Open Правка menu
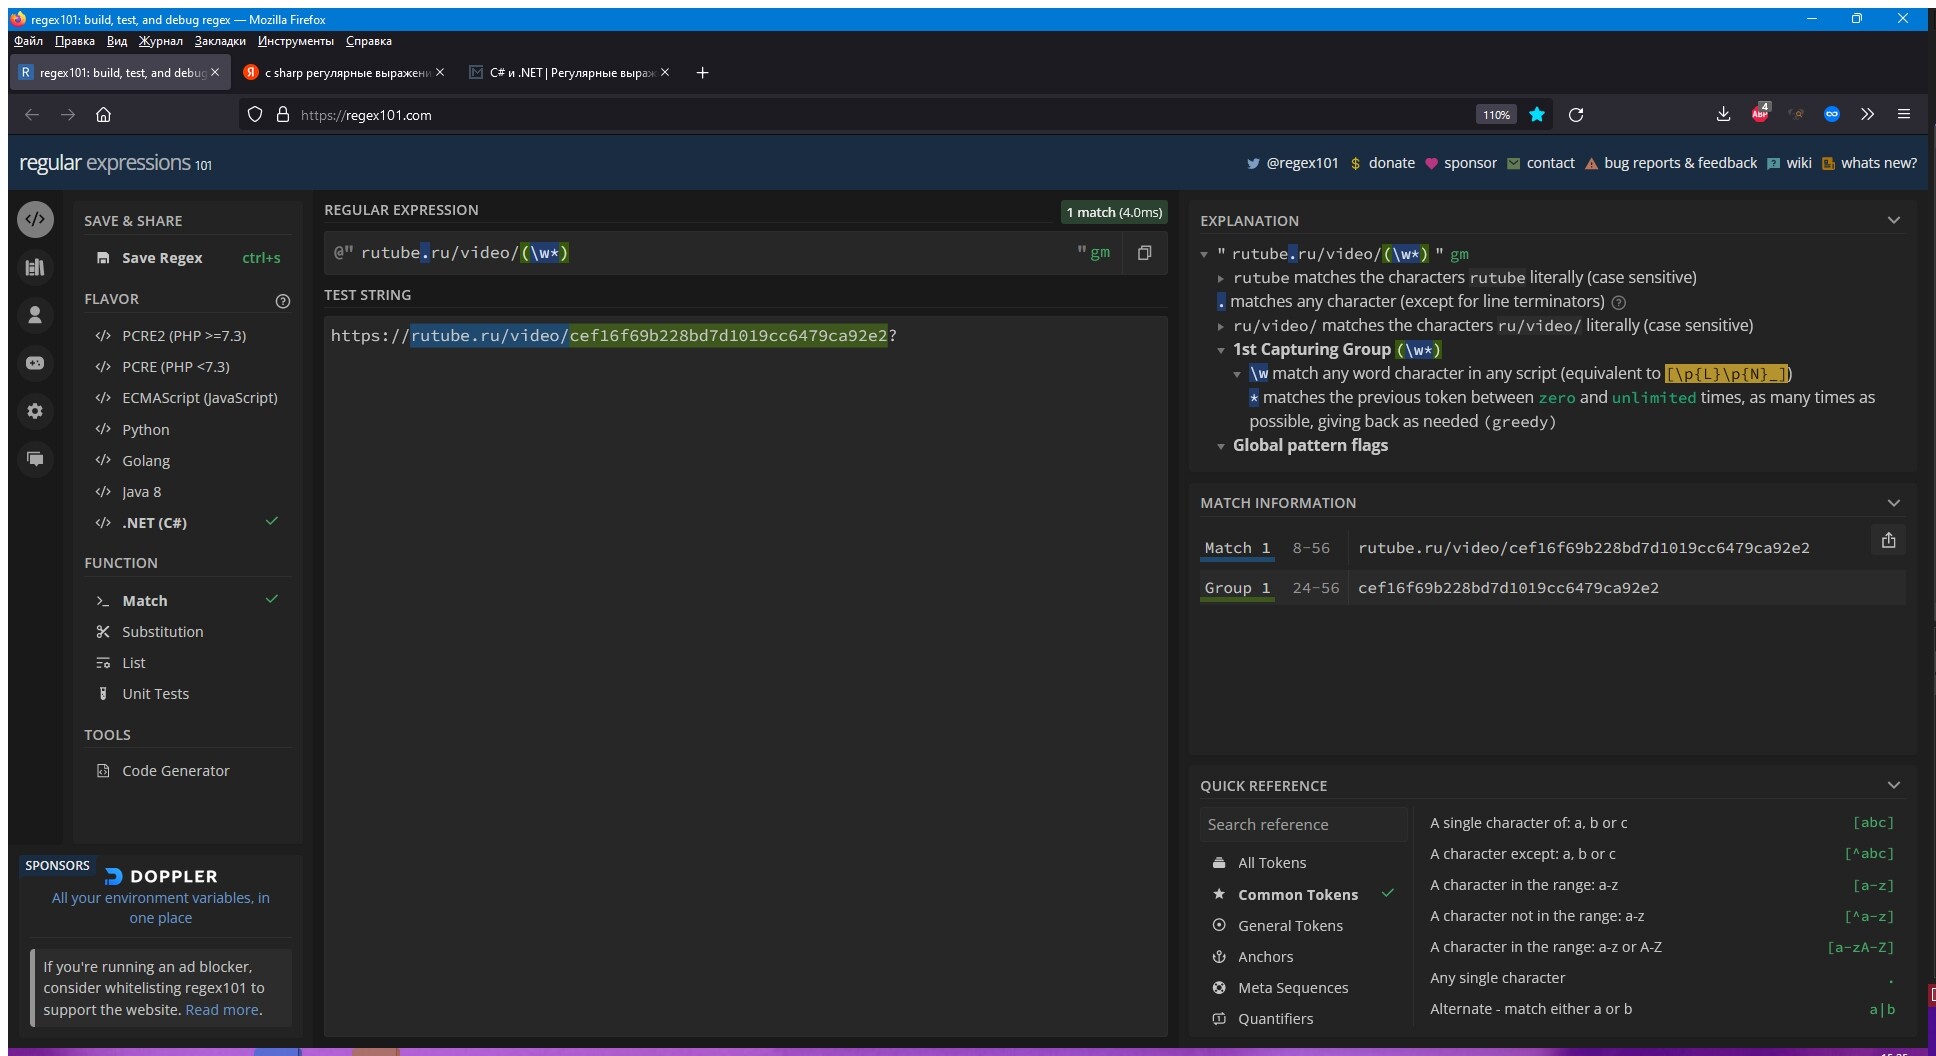This screenshot has height=1056, width=1936. point(75,41)
